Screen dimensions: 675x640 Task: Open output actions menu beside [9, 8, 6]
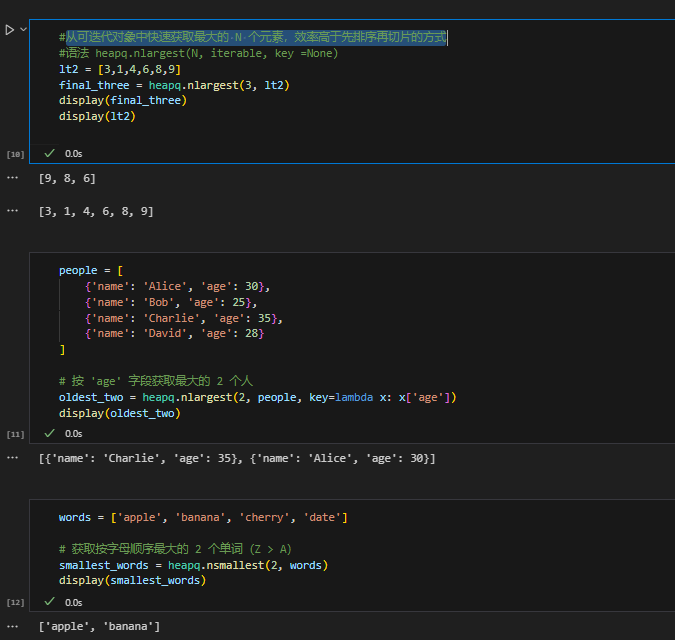(12, 177)
